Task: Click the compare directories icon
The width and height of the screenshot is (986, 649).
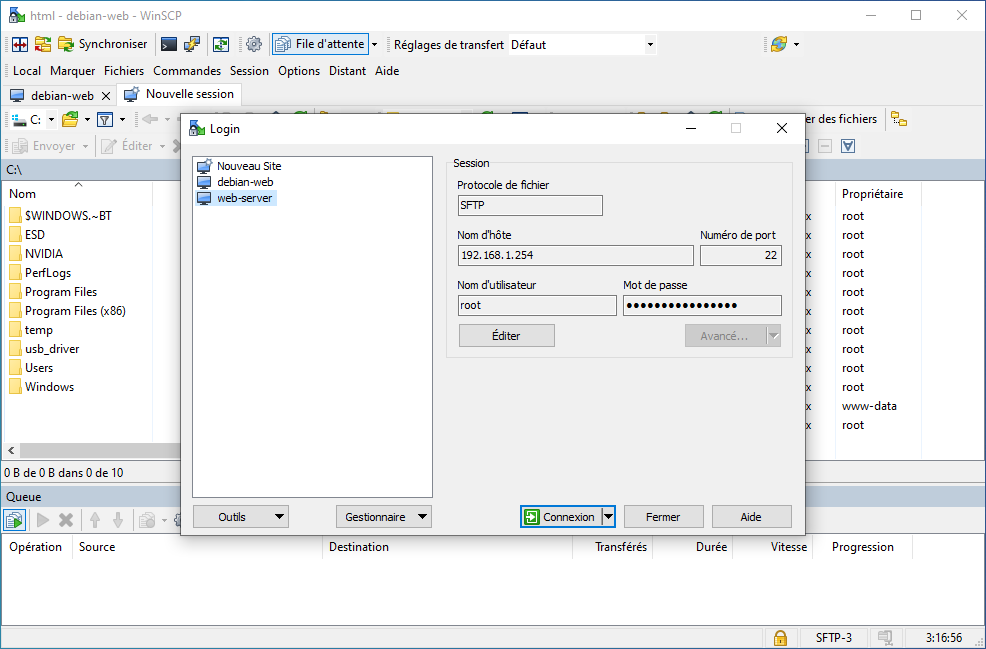Action: [20, 44]
